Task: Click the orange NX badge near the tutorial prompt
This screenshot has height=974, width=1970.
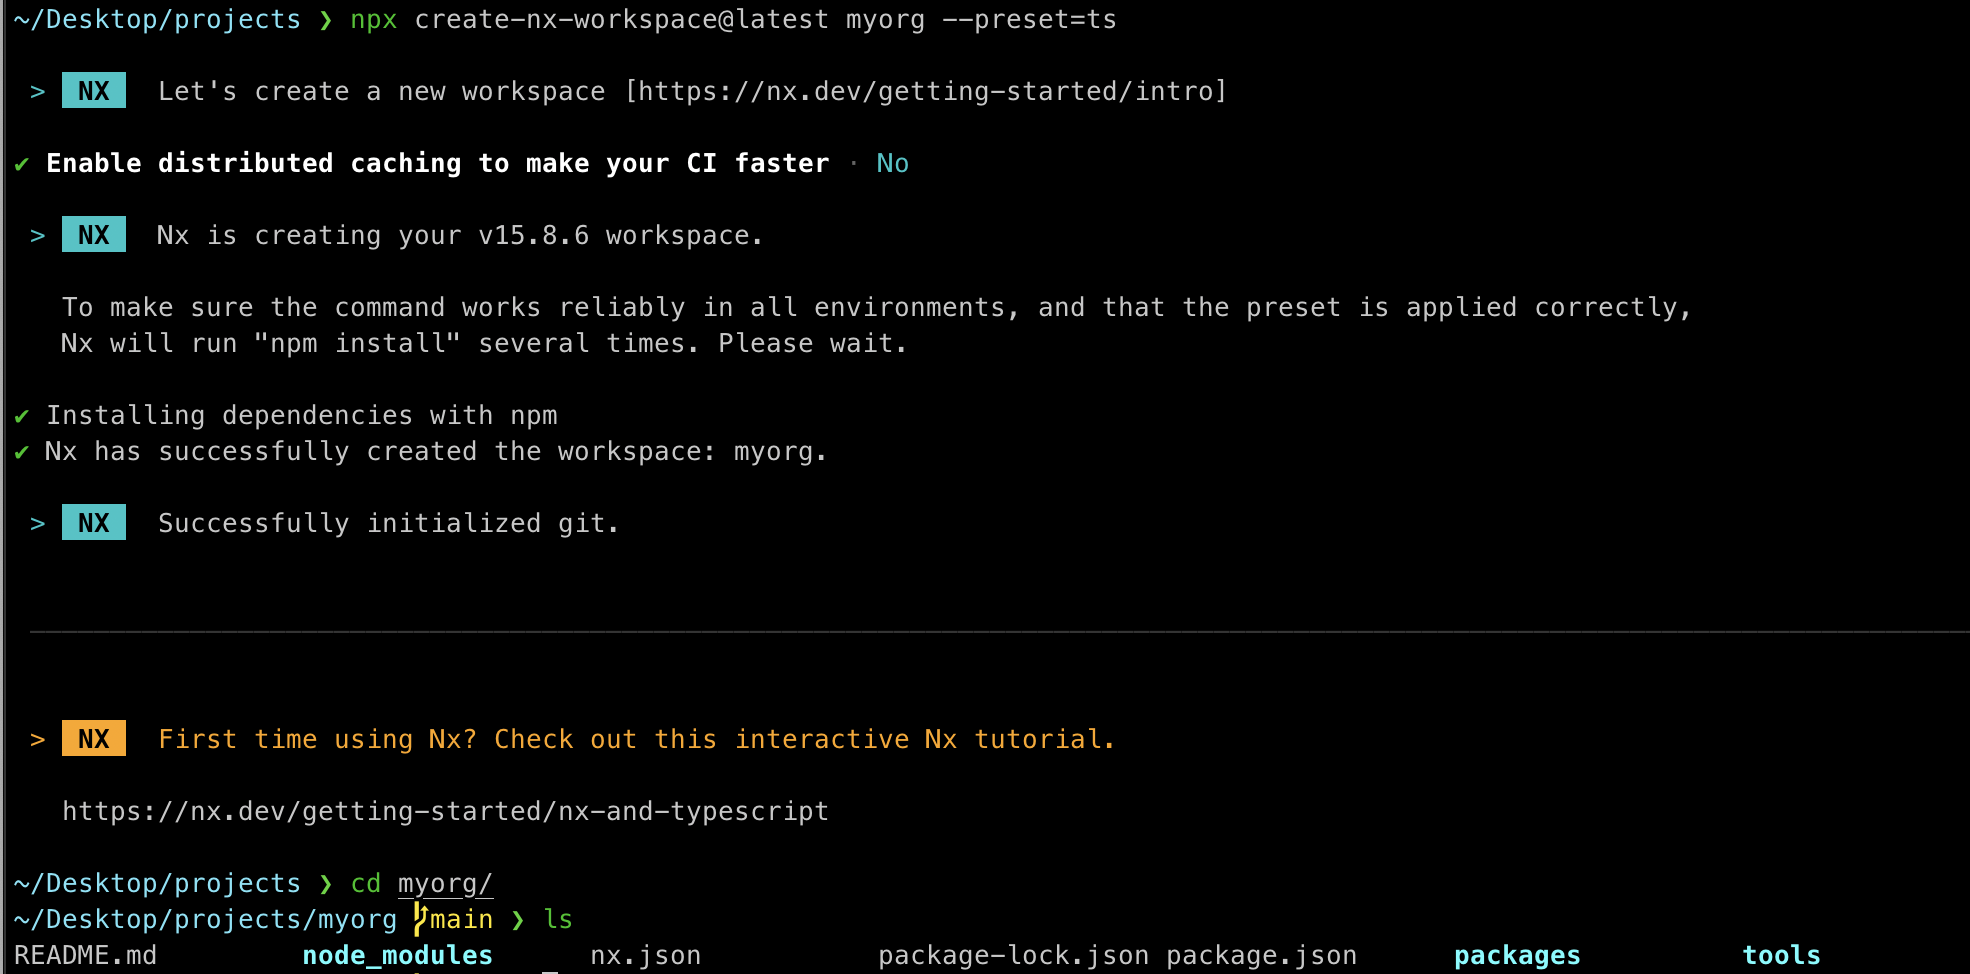Action: [93, 739]
